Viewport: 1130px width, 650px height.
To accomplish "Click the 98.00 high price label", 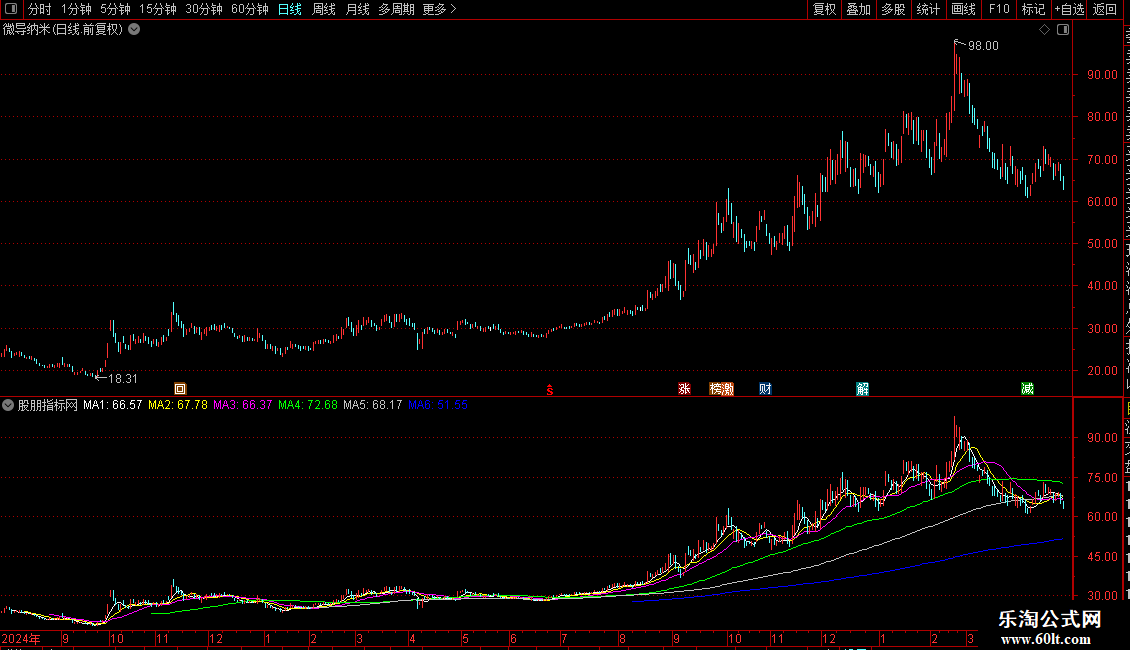I will click(983, 46).
